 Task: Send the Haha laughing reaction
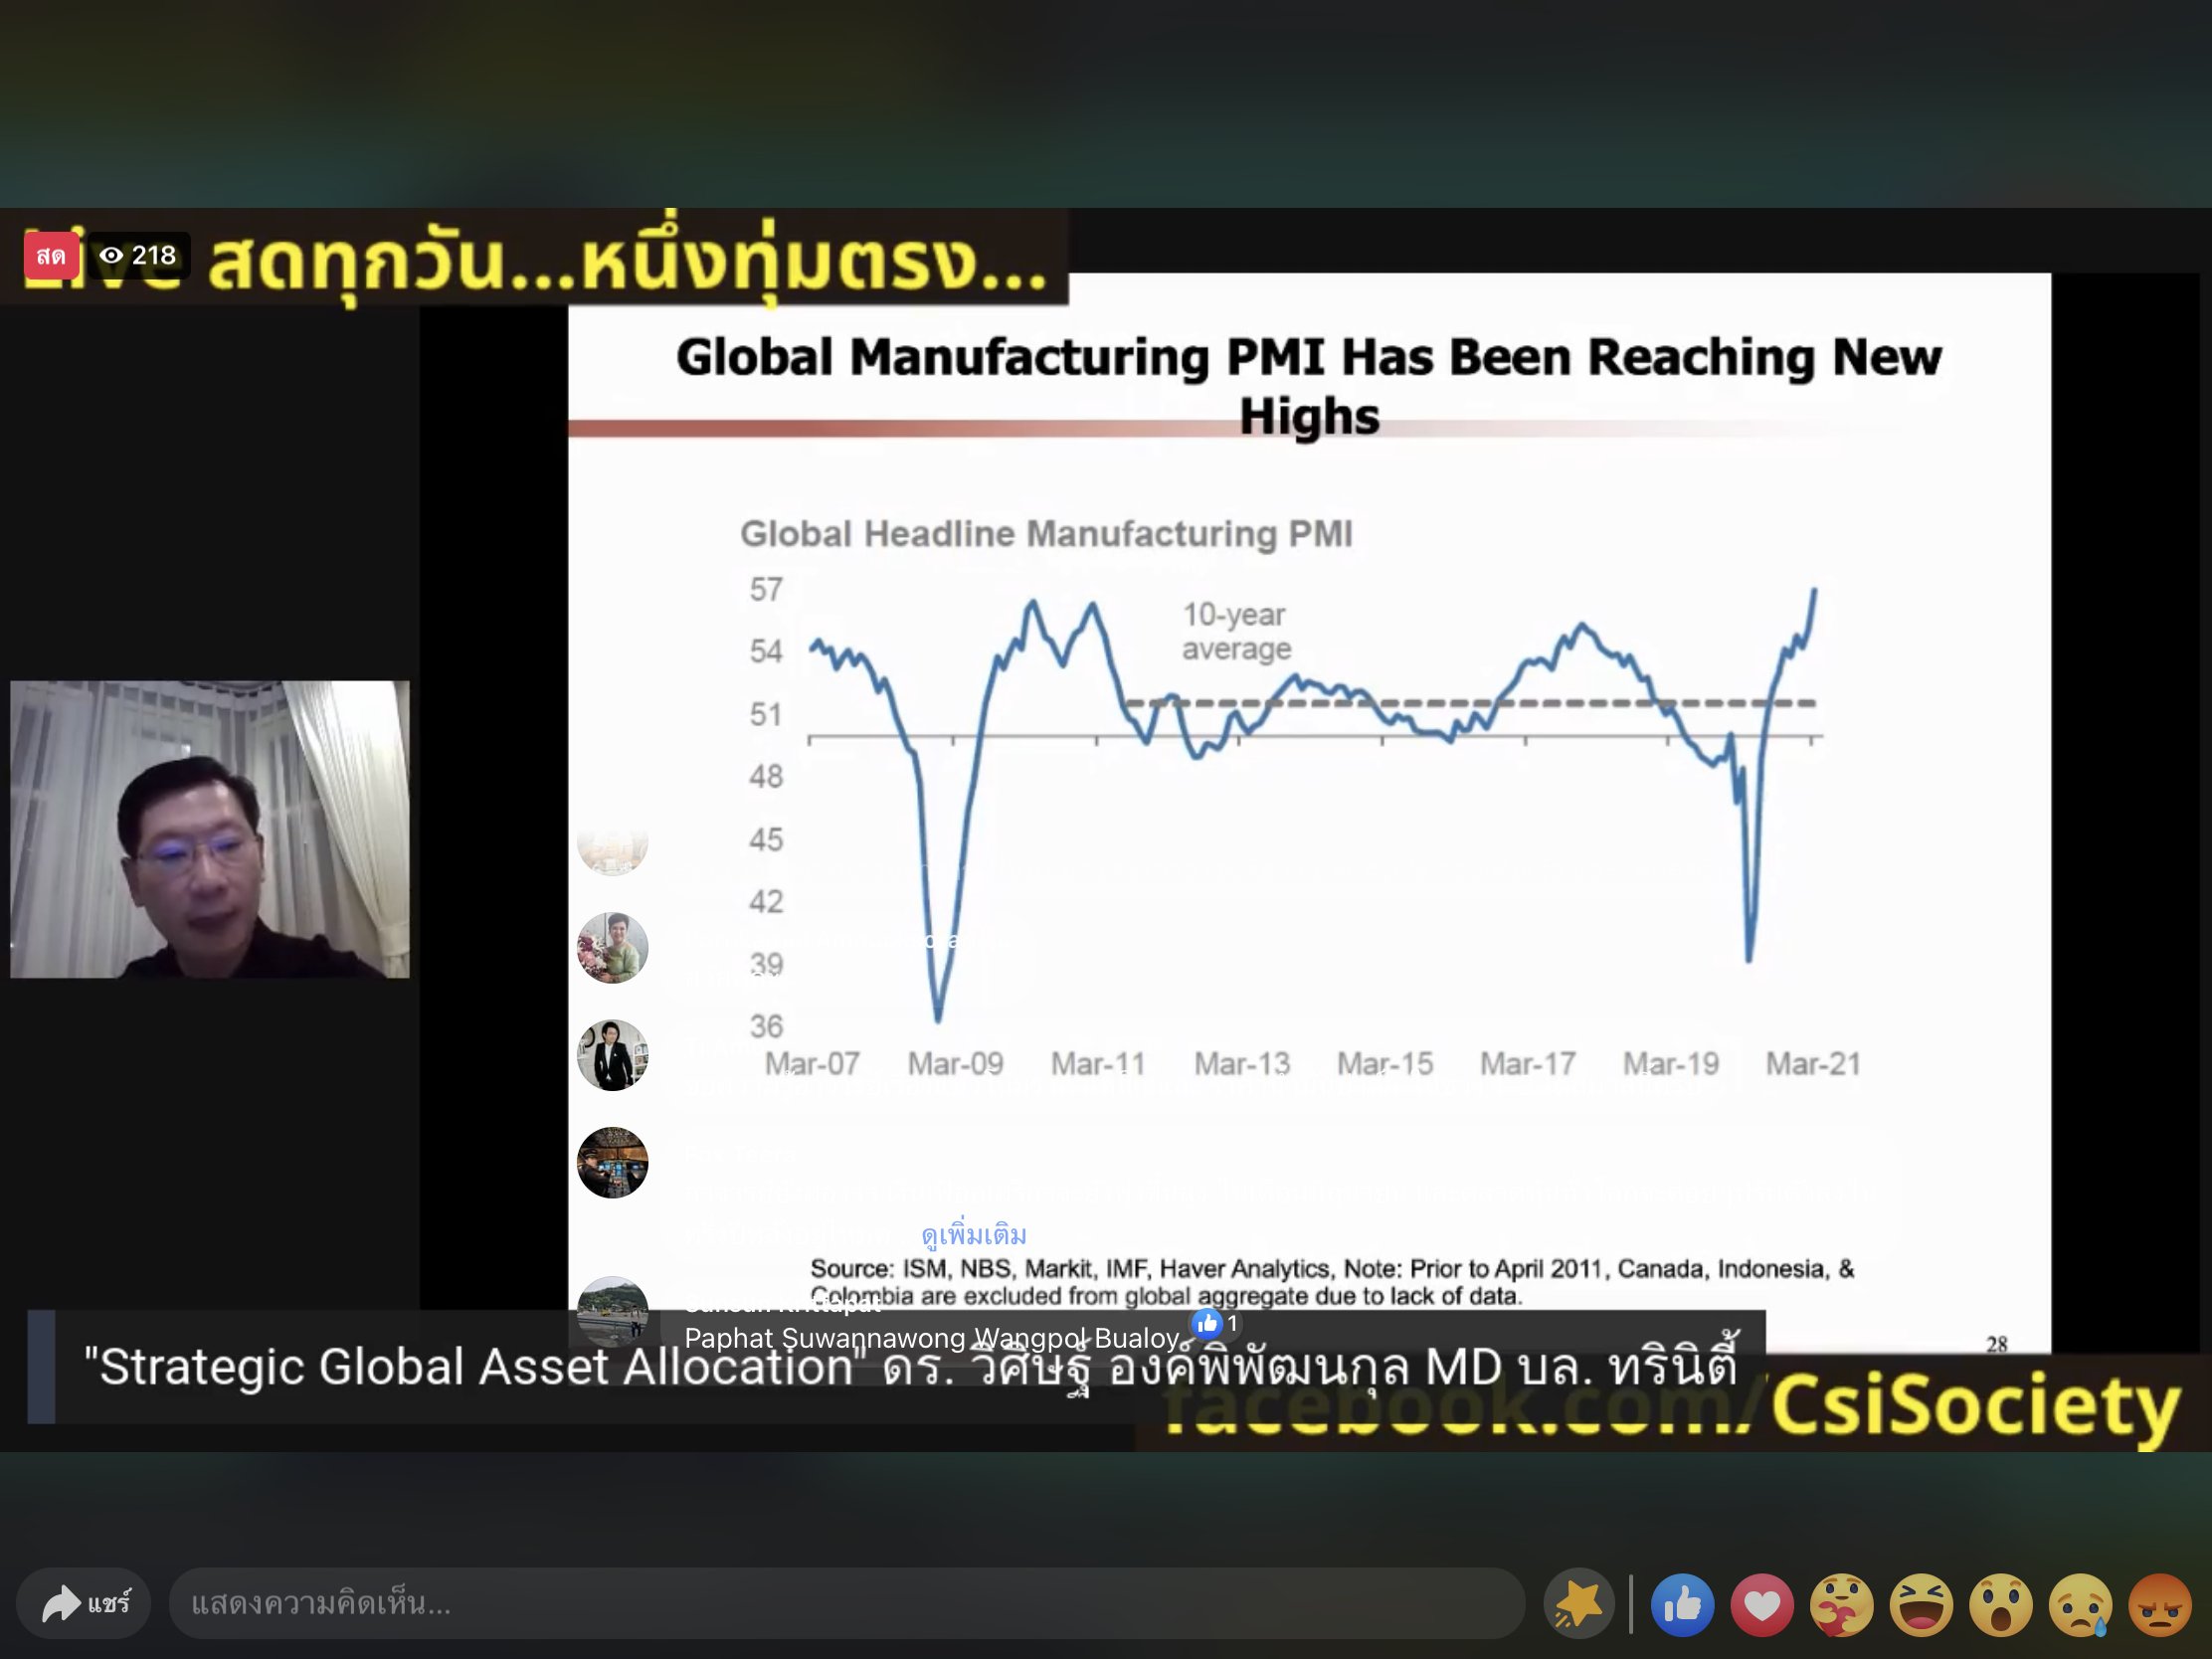pyautogui.click(x=1921, y=1605)
